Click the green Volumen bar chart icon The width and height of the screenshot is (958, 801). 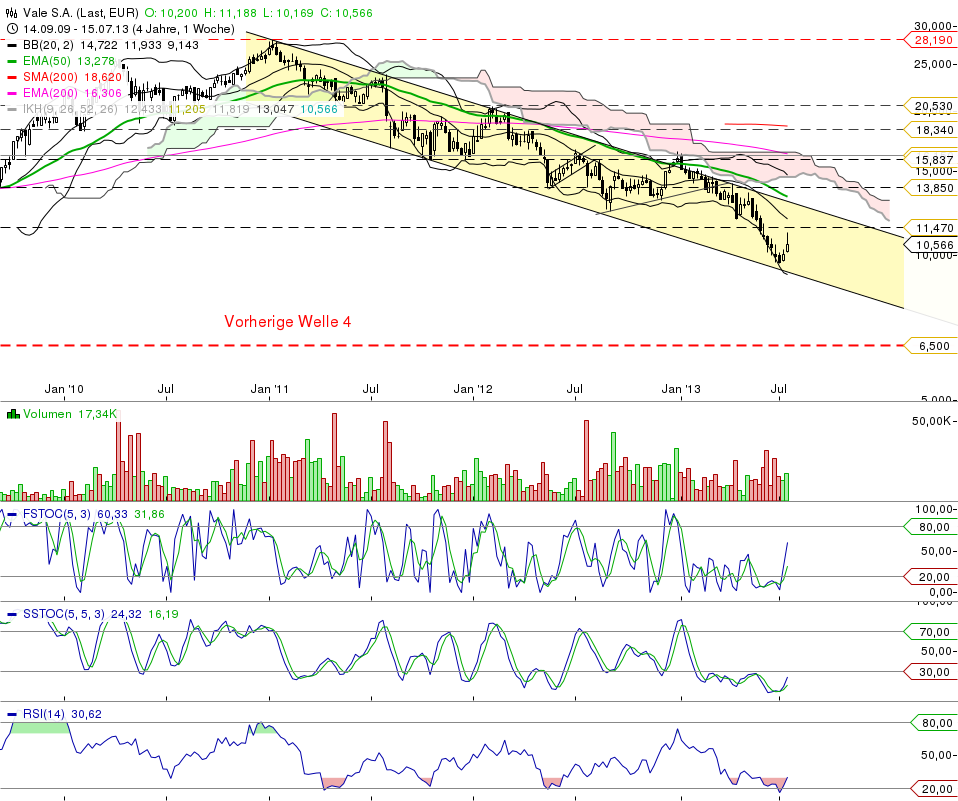coord(13,414)
